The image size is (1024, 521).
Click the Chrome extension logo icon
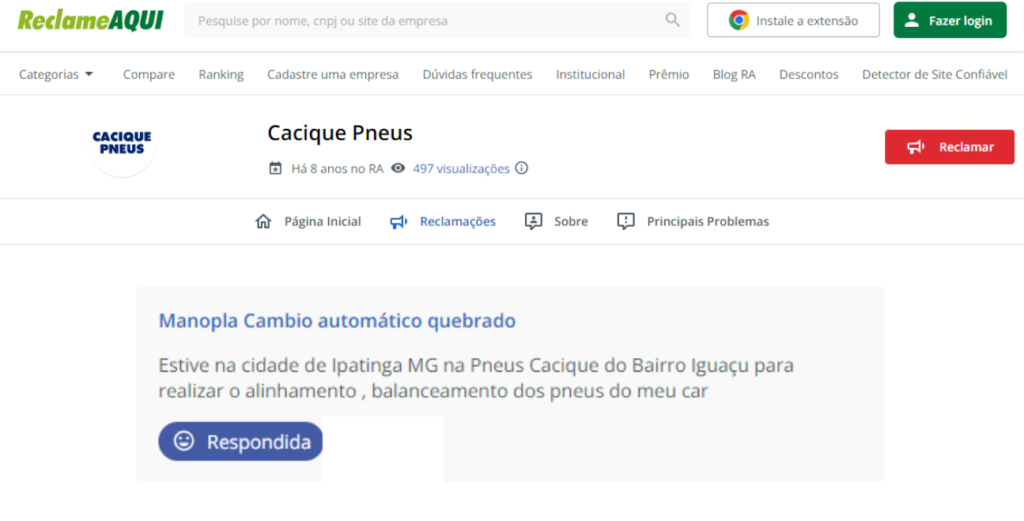tap(739, 20)
